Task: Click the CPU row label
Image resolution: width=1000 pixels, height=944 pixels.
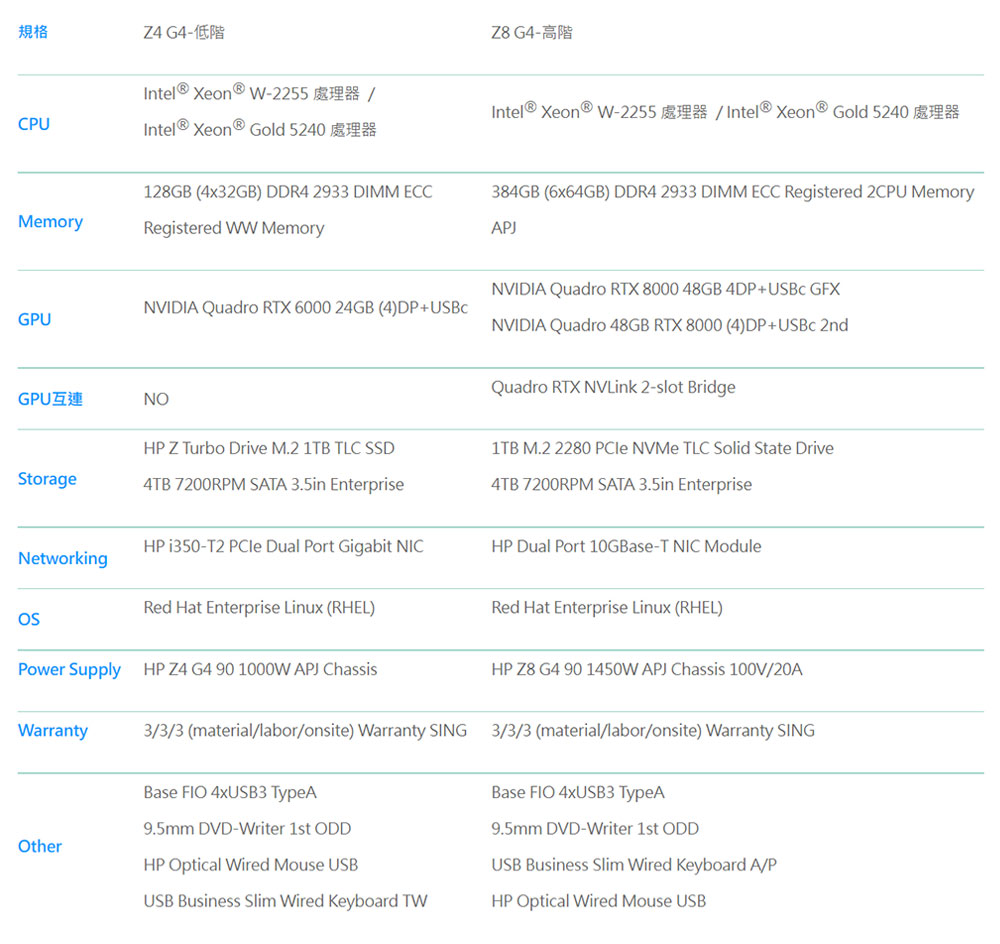Action: pos(34,124)
